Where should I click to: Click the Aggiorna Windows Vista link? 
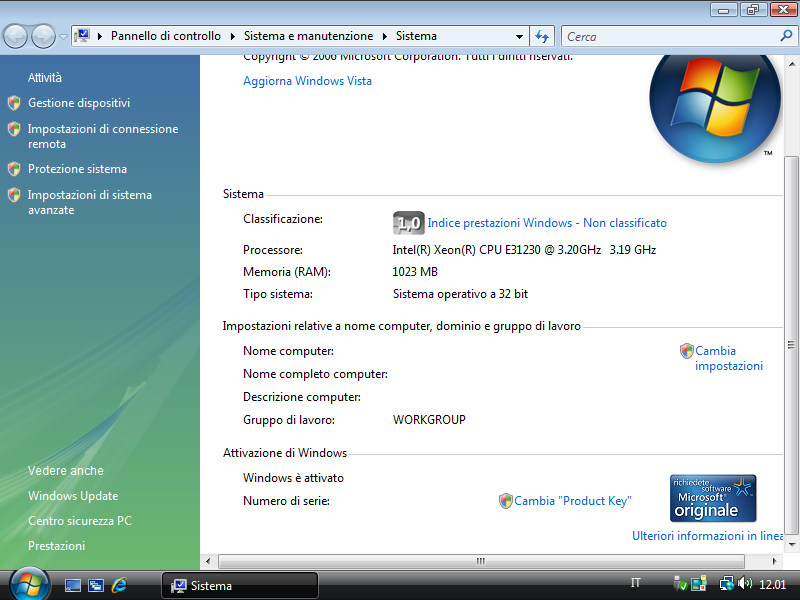[x=307, y=81]
